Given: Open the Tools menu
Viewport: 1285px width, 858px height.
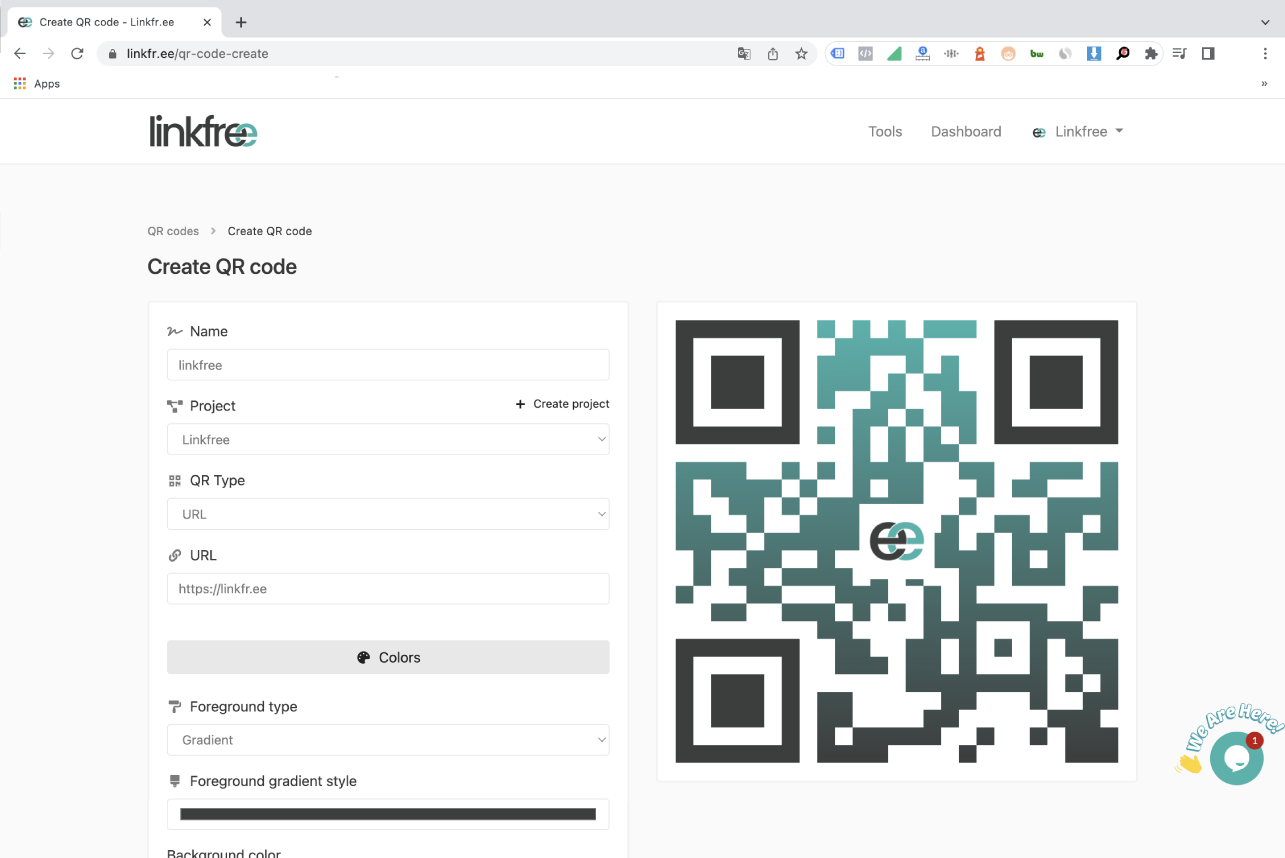Looking at the screenshot, I should [885, 132].
